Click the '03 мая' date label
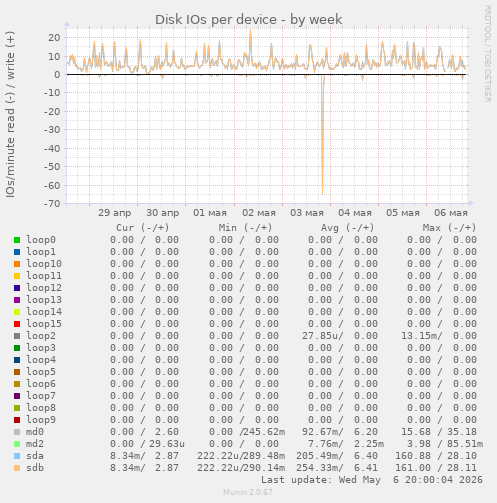The height and width of the screenshot is (503, 497). click(307, 213)
